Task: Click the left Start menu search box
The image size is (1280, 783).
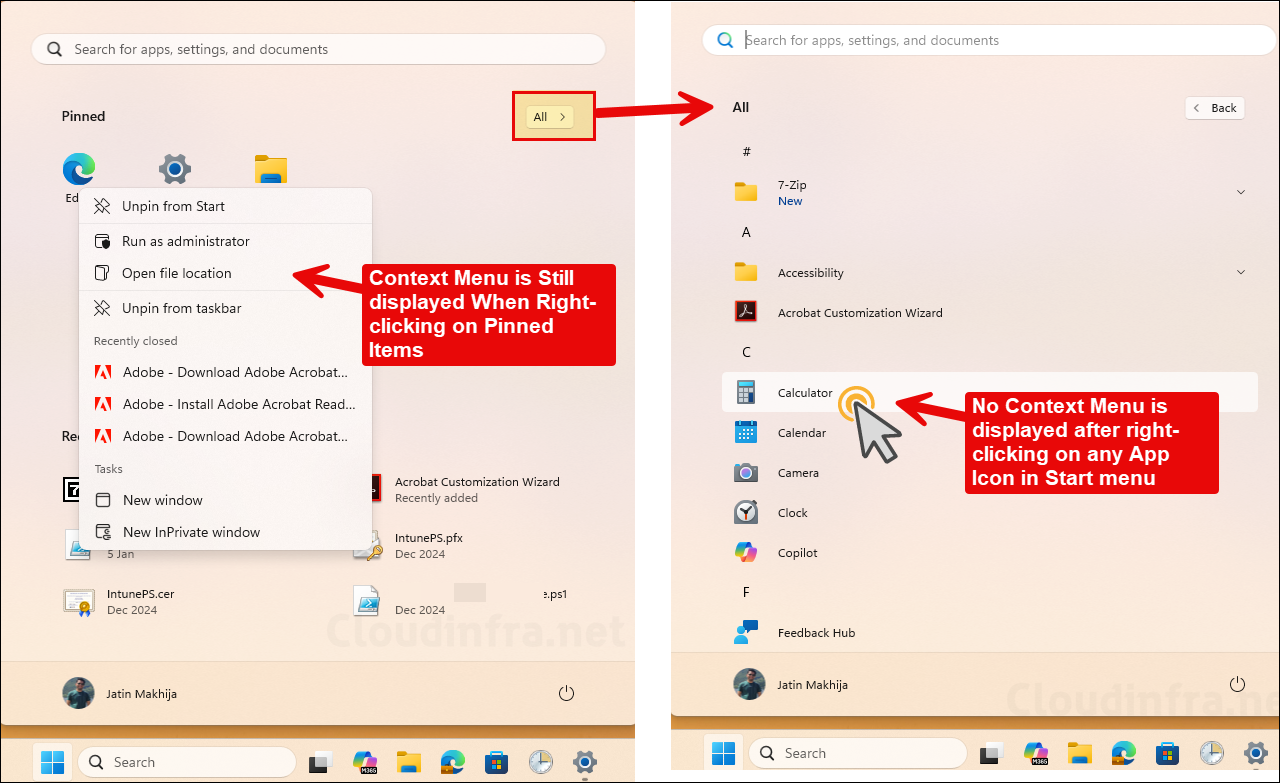Action: 318,49
